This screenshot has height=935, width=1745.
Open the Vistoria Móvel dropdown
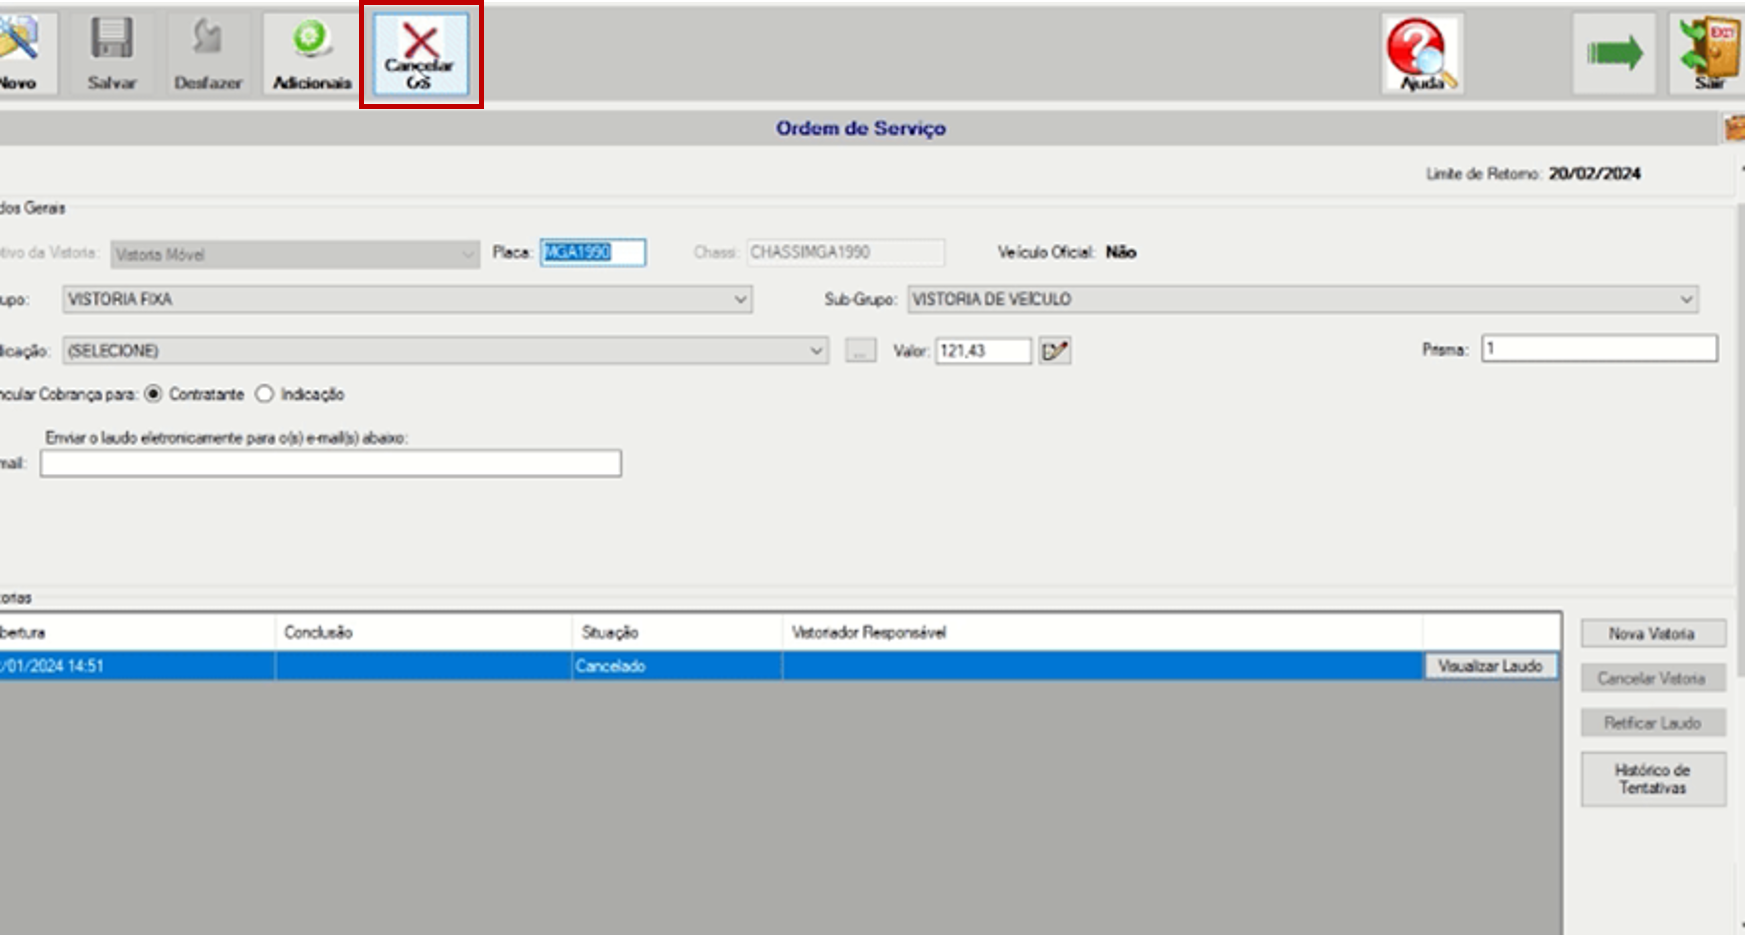(x=295, y=254)
